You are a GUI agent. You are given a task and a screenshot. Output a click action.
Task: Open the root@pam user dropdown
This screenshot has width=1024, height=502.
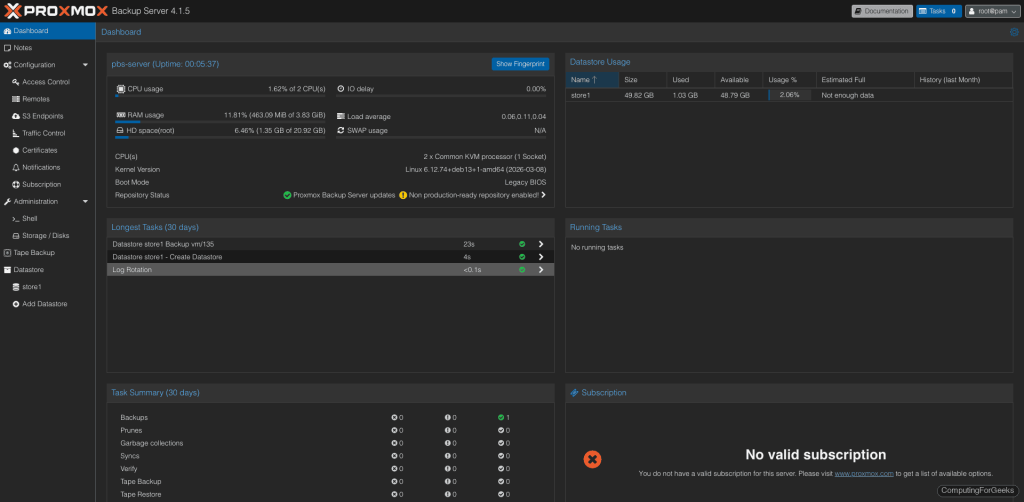tap(992, 11)
